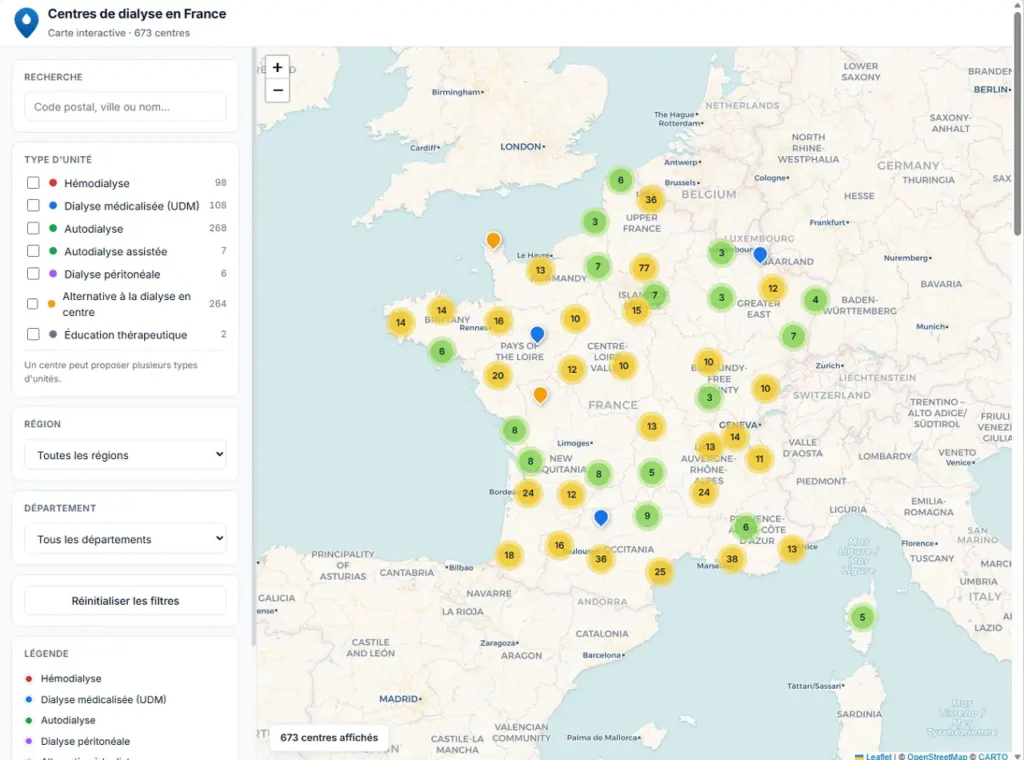Toggle the Éducation thérapeutique checkbox
1024x760 pixels.
[x=33, y=335]
